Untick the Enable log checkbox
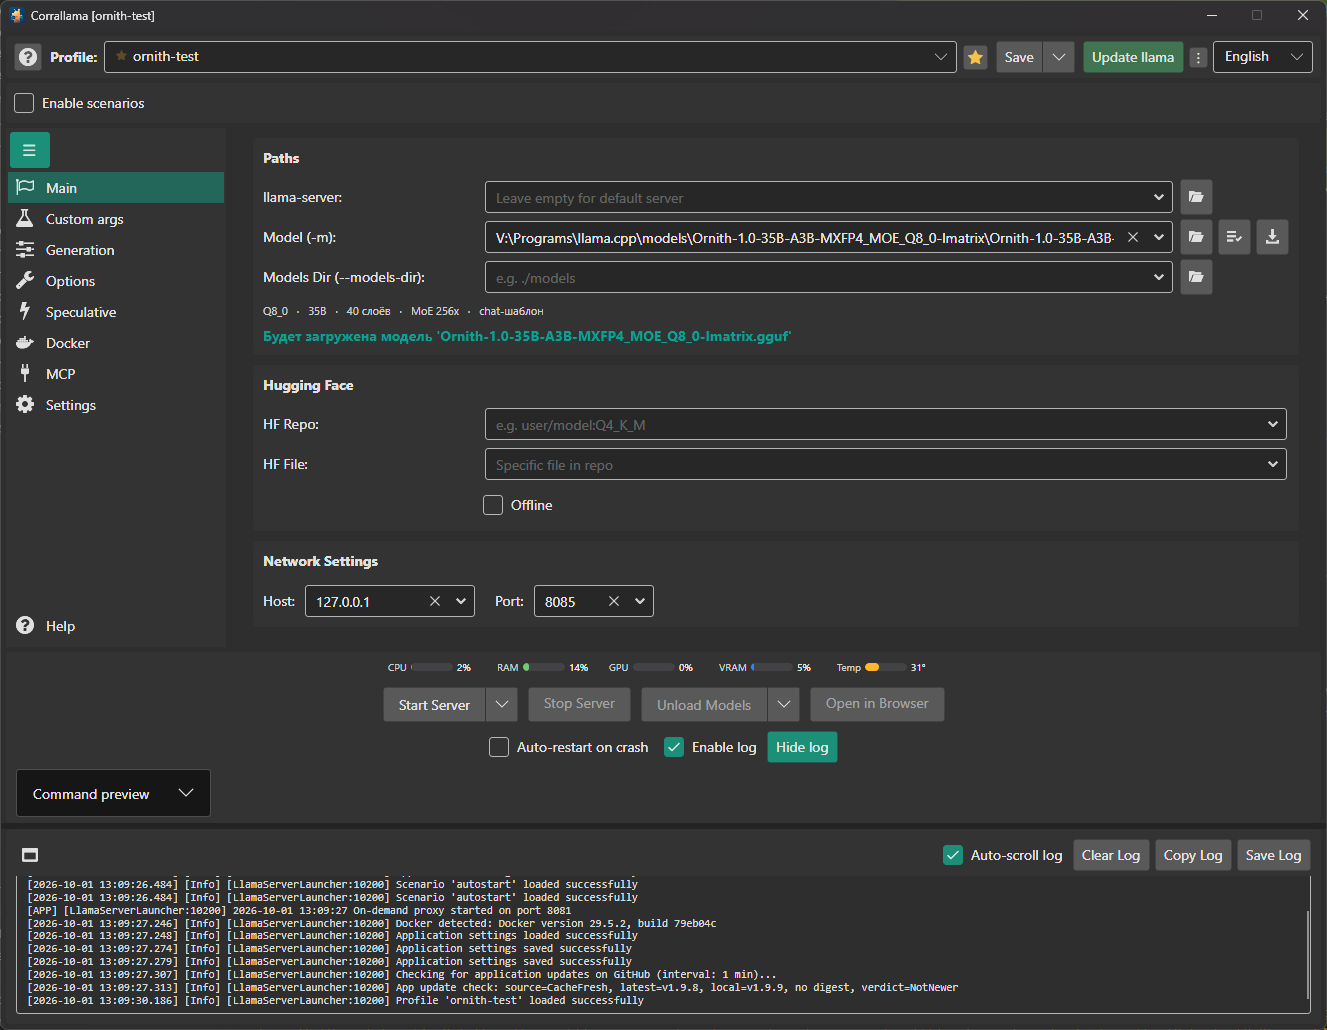 (674, 747)
